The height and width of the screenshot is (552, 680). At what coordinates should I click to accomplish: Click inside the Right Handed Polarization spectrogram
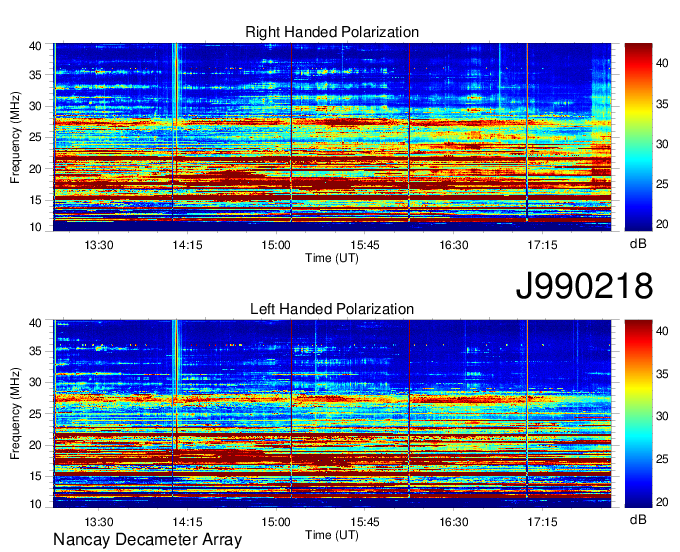(332, 137)
